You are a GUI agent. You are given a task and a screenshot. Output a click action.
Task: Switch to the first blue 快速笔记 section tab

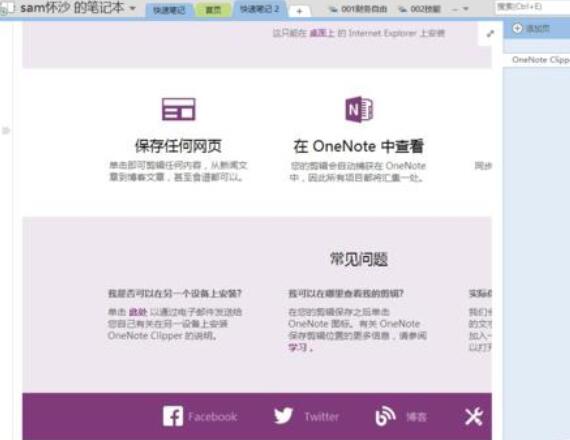pyautogui.click(x=169, y=10)
